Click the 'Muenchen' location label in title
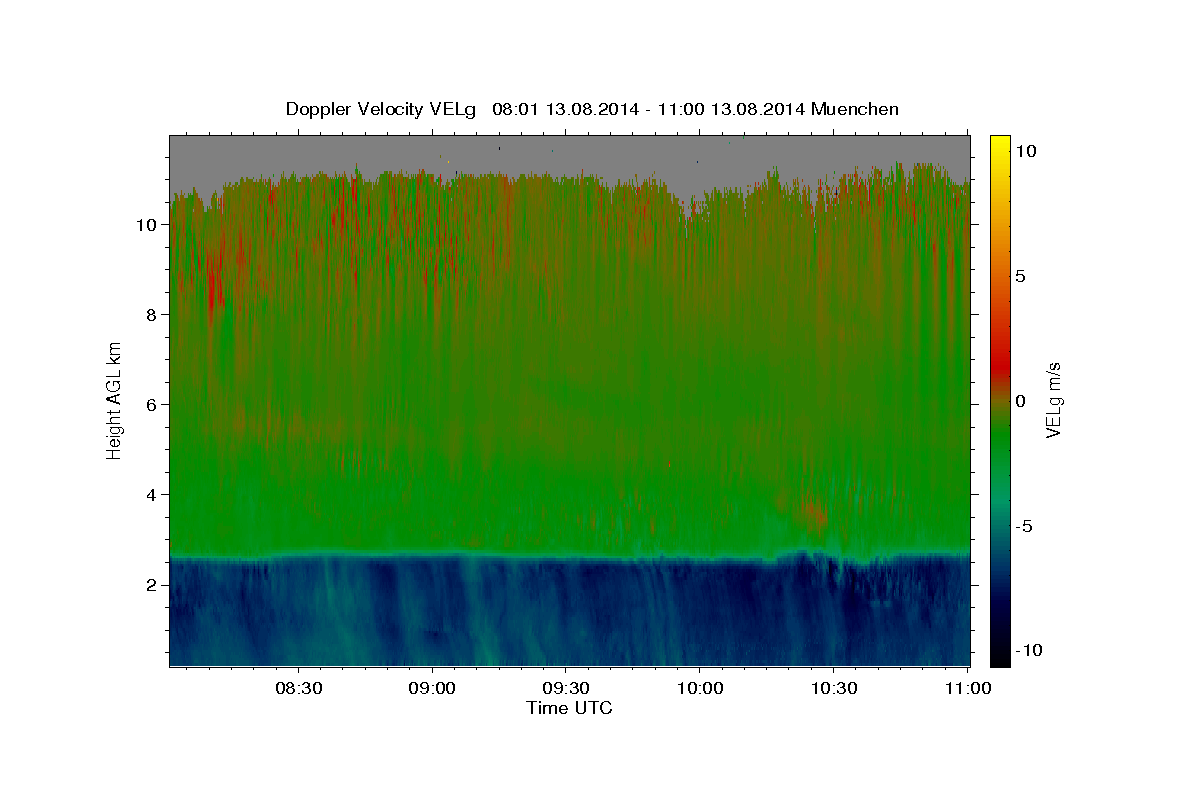This screenshot has height=800, width=1200. (855, 109)
